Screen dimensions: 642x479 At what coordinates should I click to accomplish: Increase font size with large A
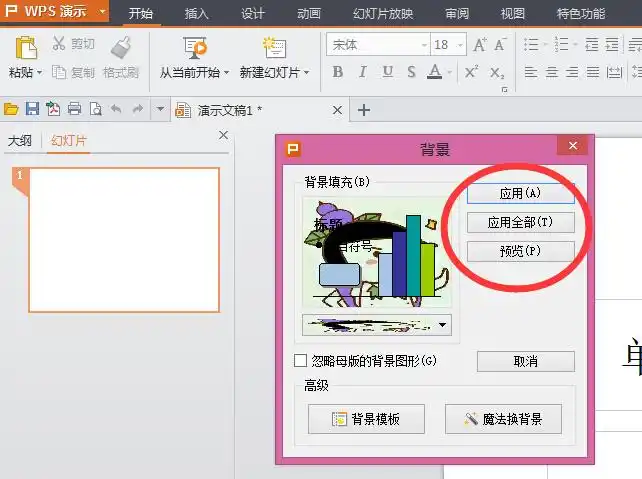480,44
